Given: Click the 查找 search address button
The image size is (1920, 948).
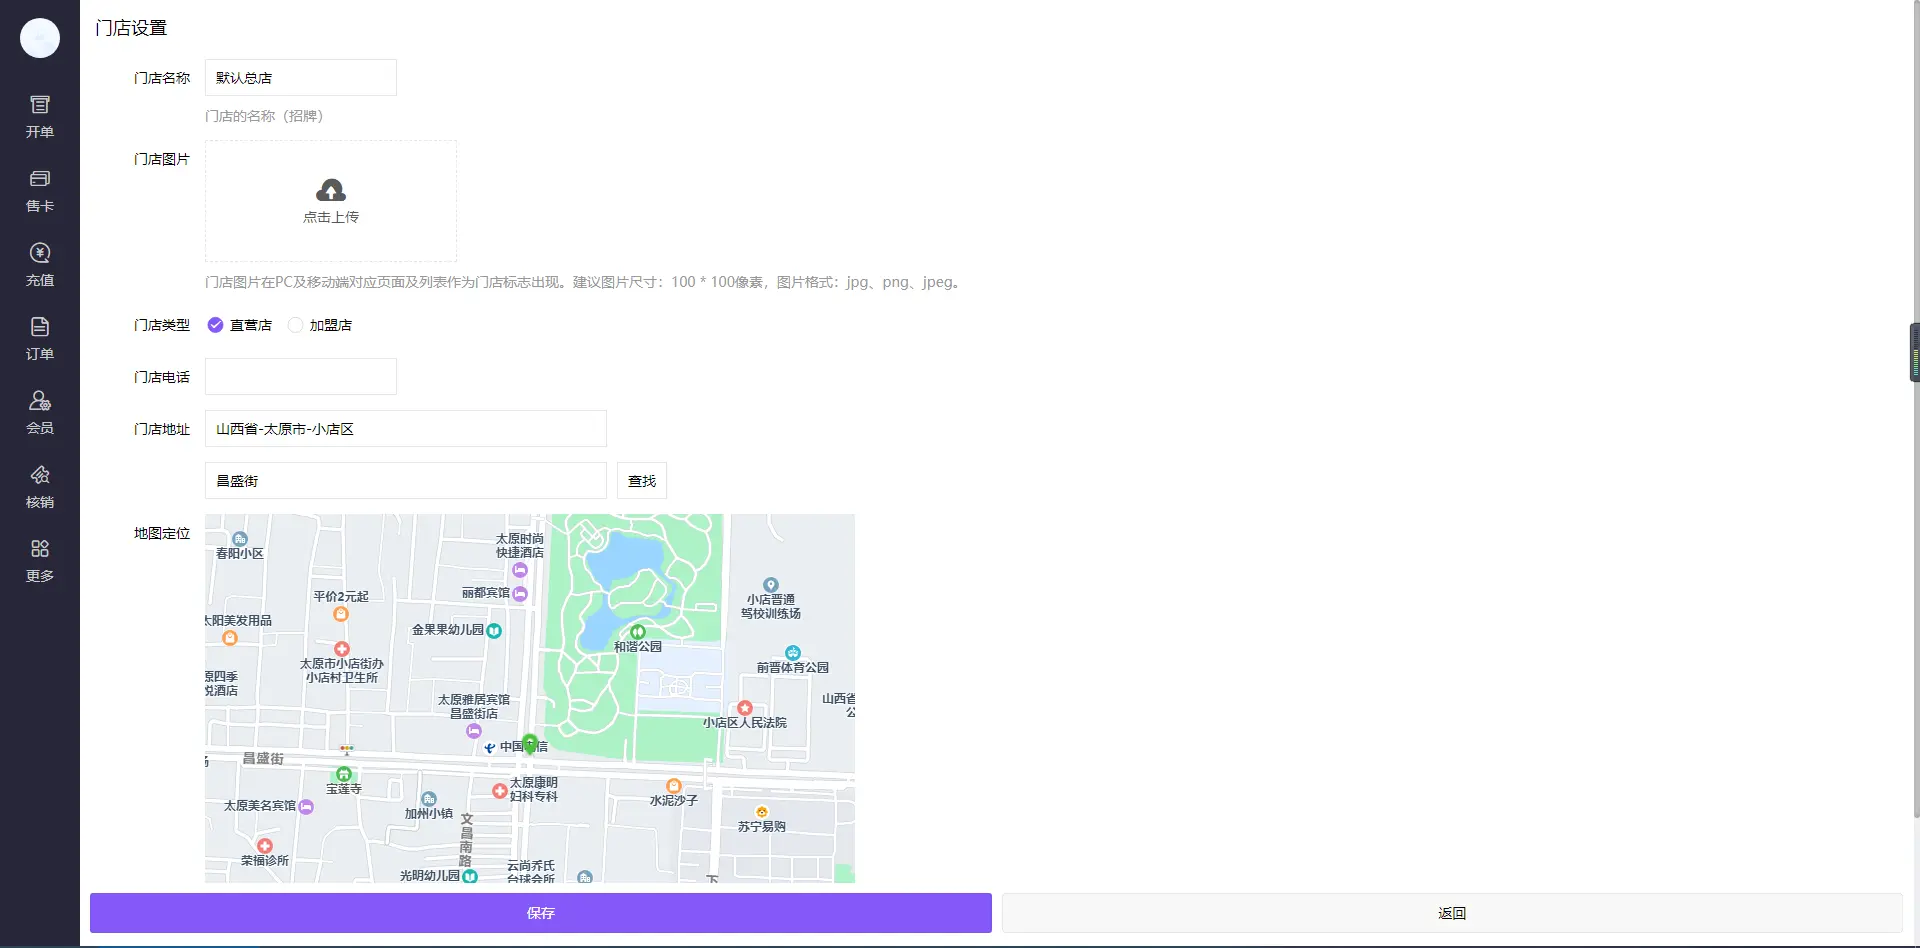Looking at the screenshot, I should pos(641,481).
